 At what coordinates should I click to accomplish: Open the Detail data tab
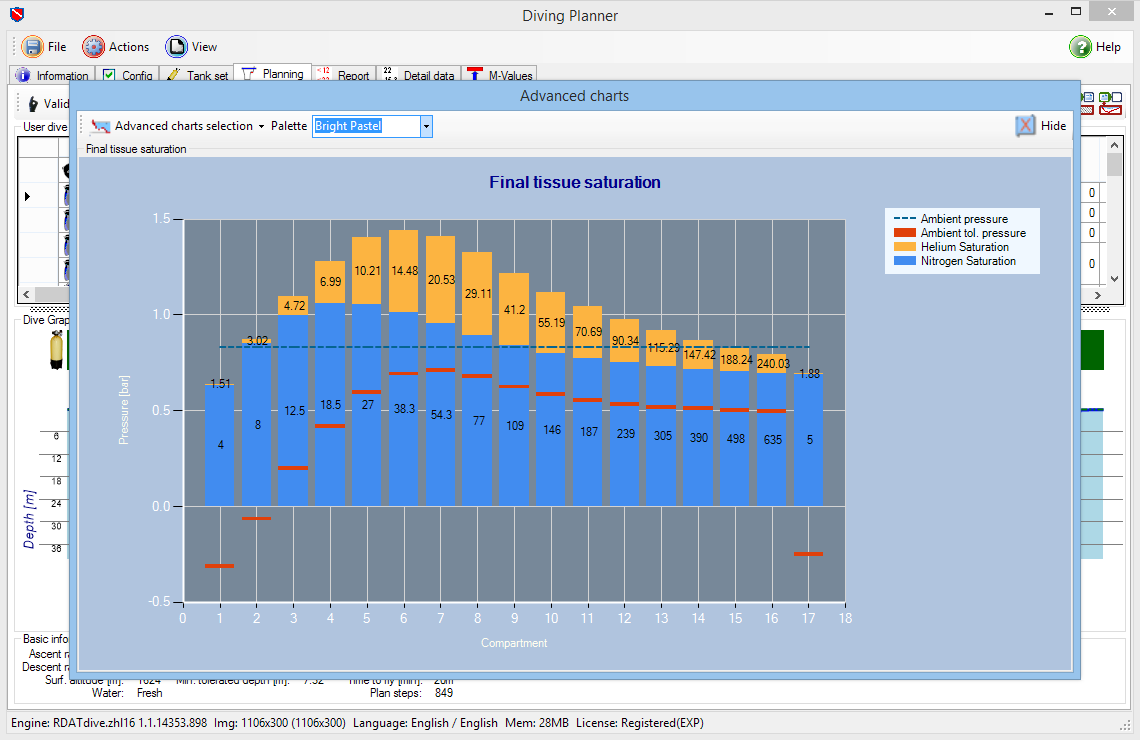[418, 76]
